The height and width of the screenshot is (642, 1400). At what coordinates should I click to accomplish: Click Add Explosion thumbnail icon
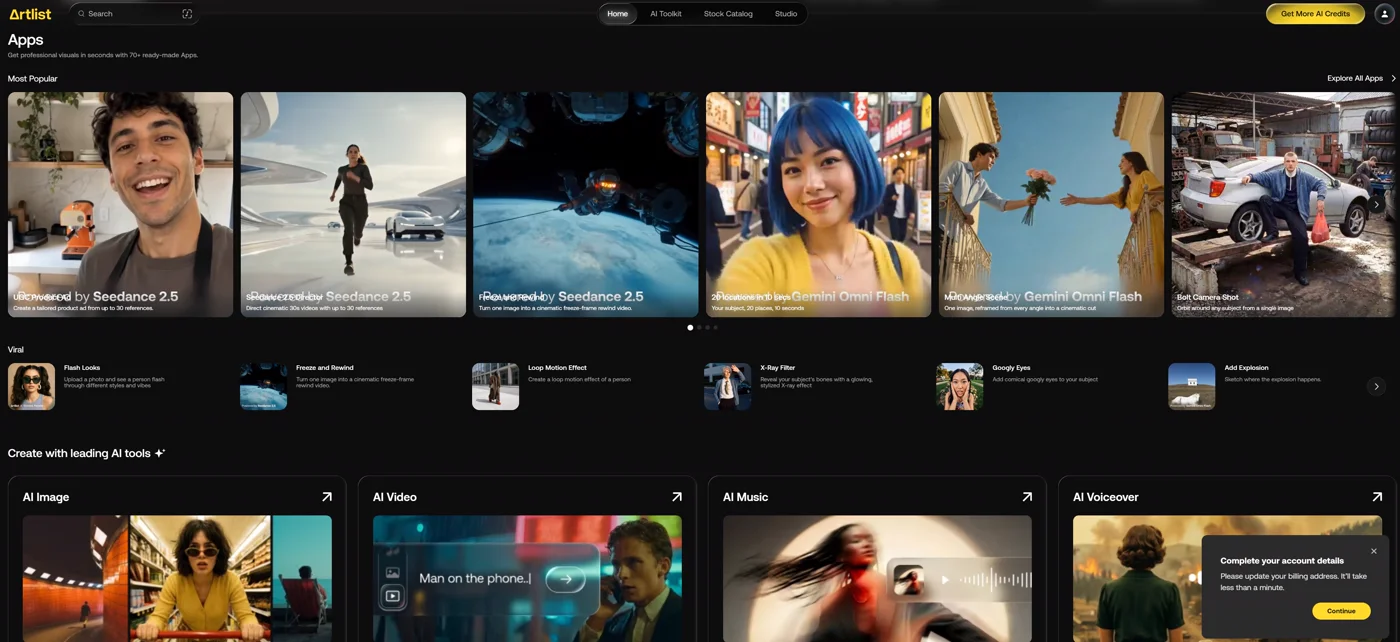1191,386
